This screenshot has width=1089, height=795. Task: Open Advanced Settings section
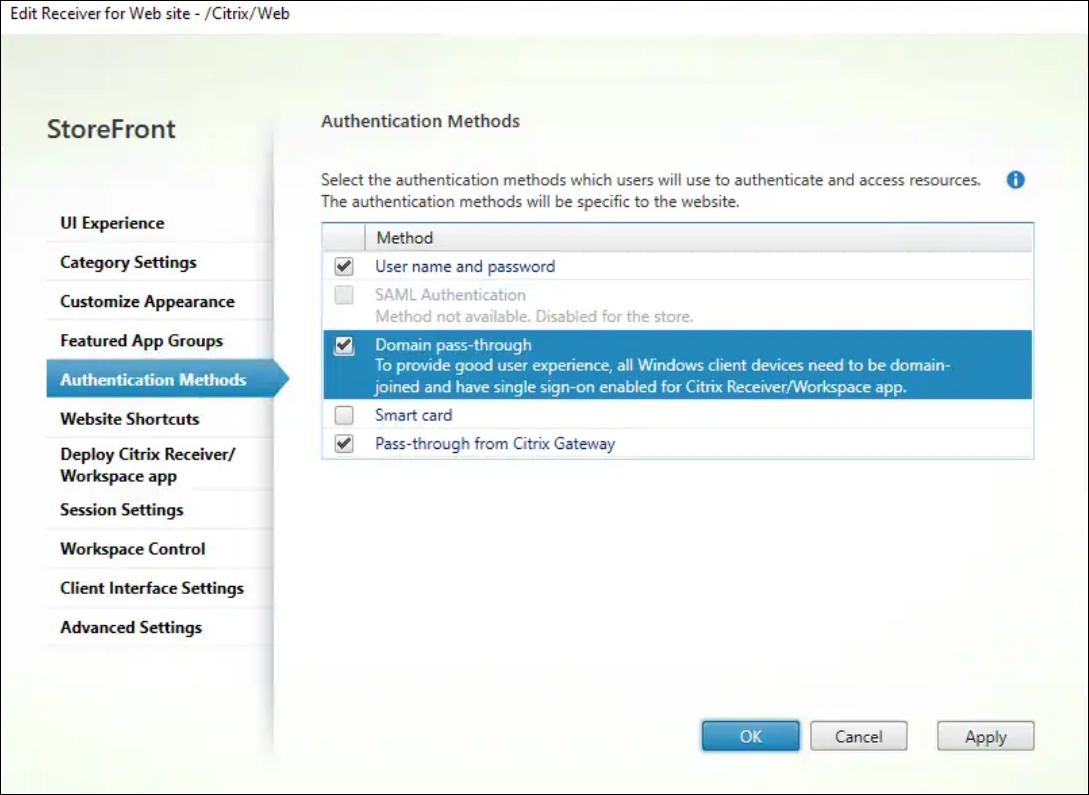point(160,627)
